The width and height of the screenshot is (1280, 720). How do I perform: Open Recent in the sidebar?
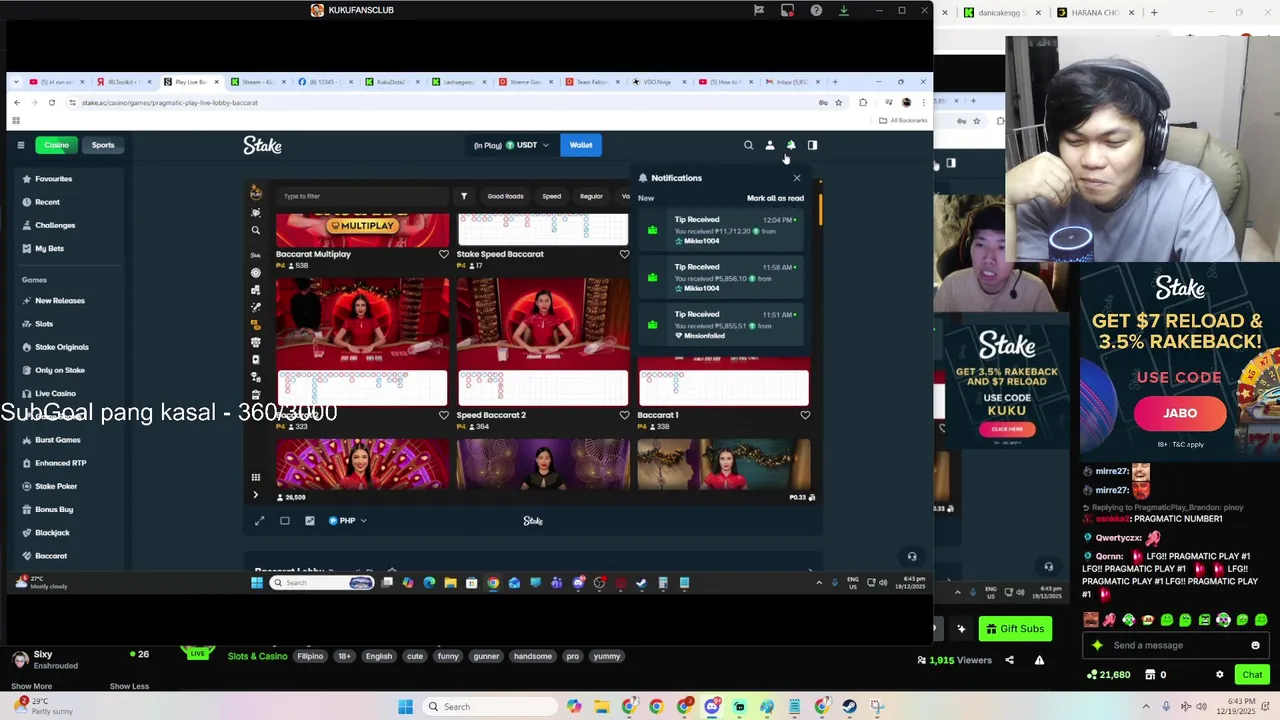(x=47, y=202)
